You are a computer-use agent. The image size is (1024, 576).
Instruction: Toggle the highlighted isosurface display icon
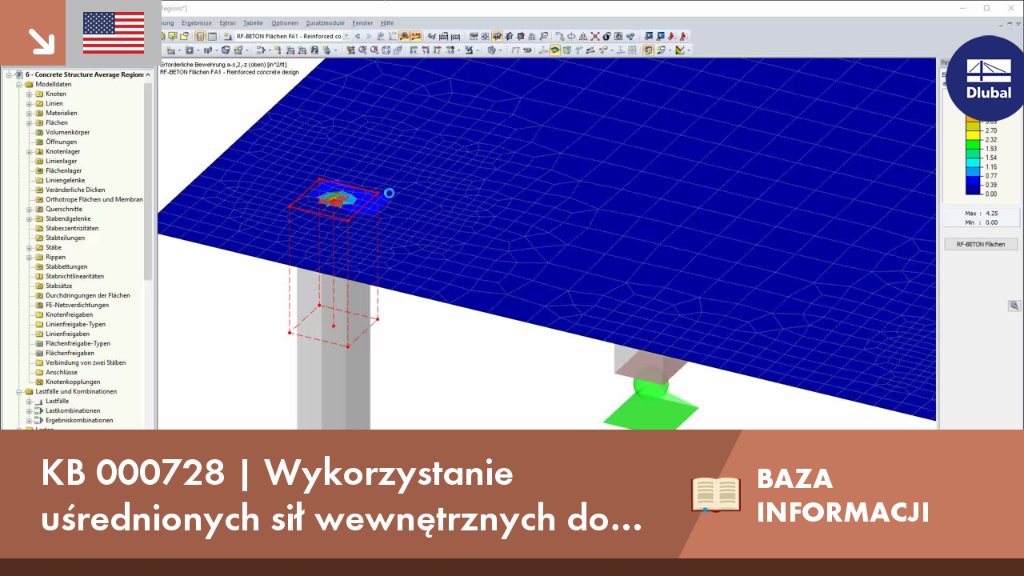click(x=554, y=50)
